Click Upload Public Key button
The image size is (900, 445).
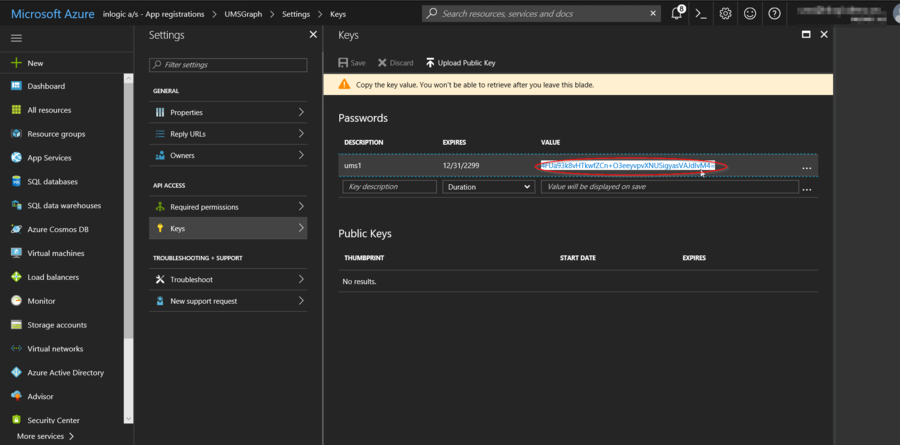coord(460,63)
